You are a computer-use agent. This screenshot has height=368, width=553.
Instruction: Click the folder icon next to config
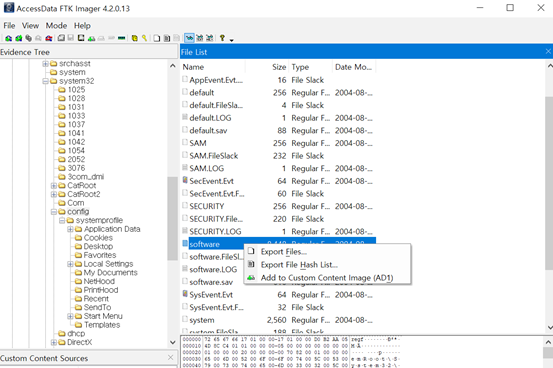point(62,212)
